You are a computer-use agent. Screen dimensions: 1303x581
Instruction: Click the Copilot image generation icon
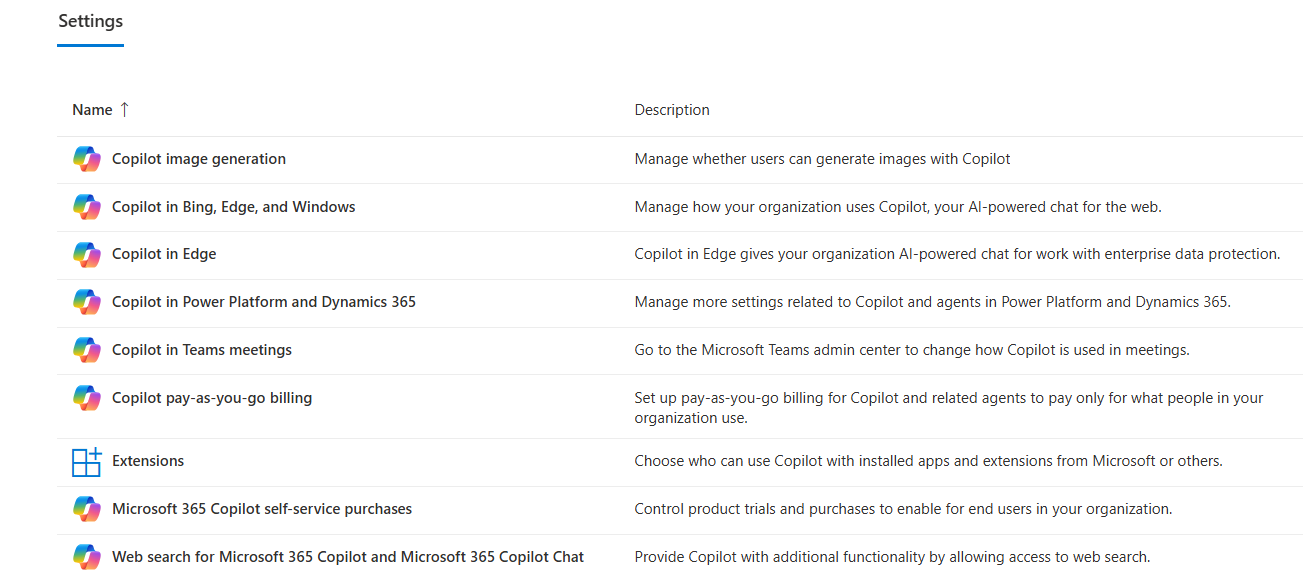(87, 159)
